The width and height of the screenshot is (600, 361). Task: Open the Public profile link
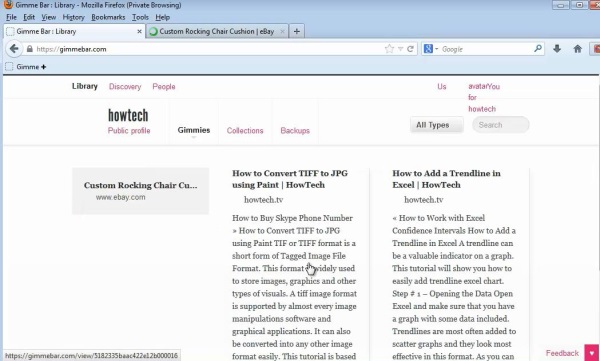(x=129, y=131)
